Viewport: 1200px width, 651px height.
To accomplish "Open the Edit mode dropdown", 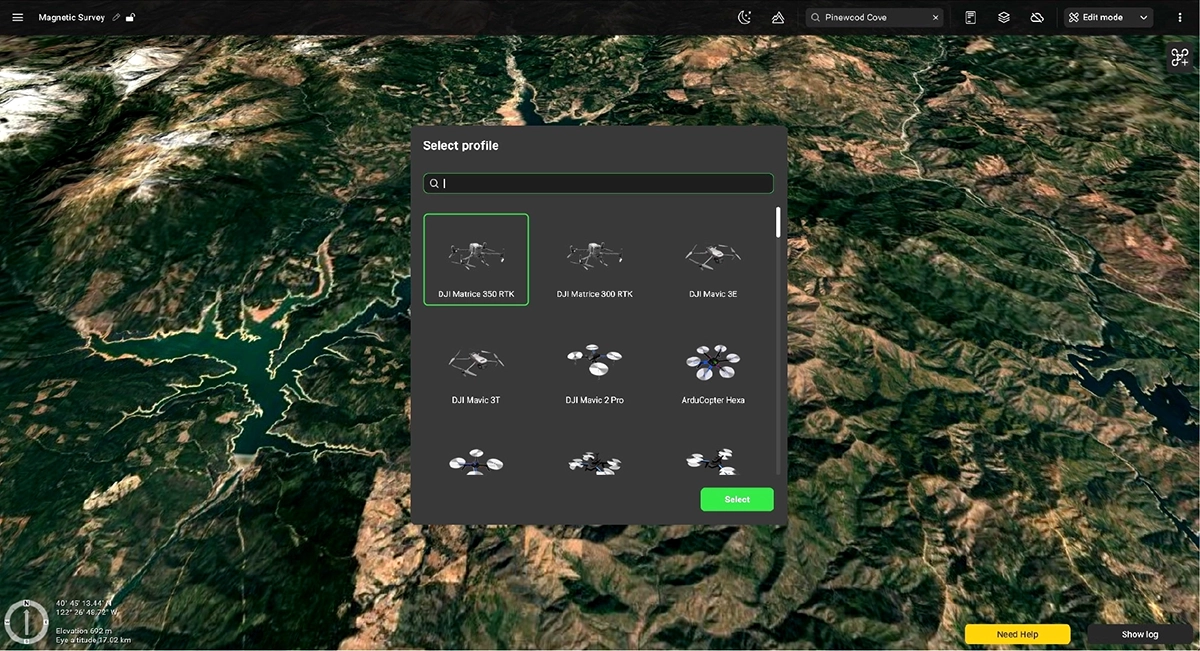I will point(1106,17).
